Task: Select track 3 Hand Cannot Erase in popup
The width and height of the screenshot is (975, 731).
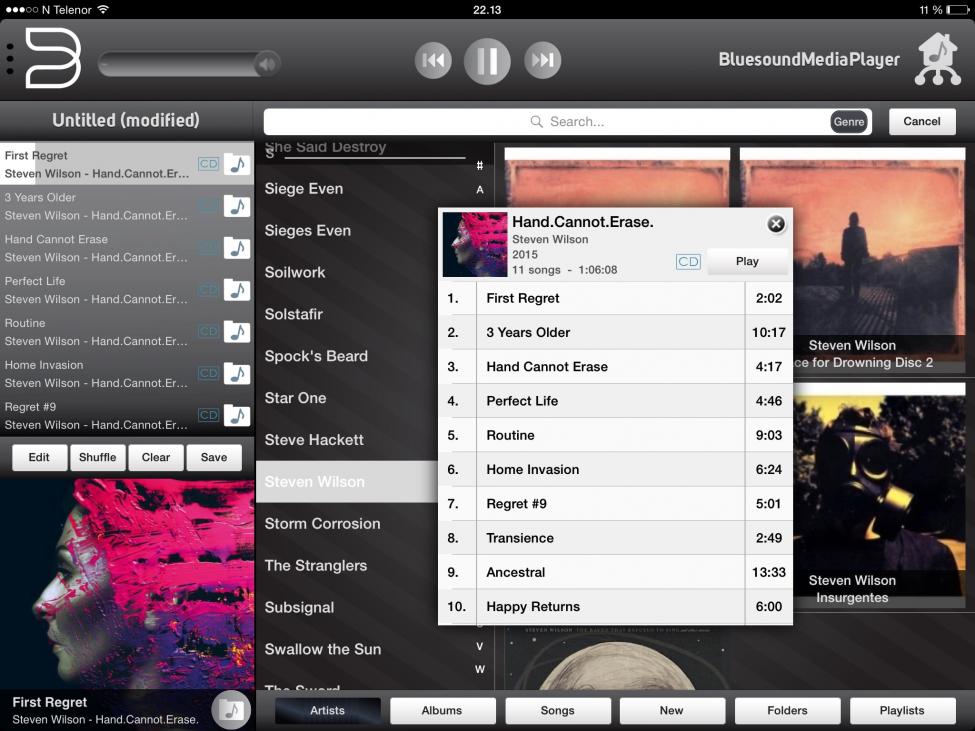Action: 616,367
